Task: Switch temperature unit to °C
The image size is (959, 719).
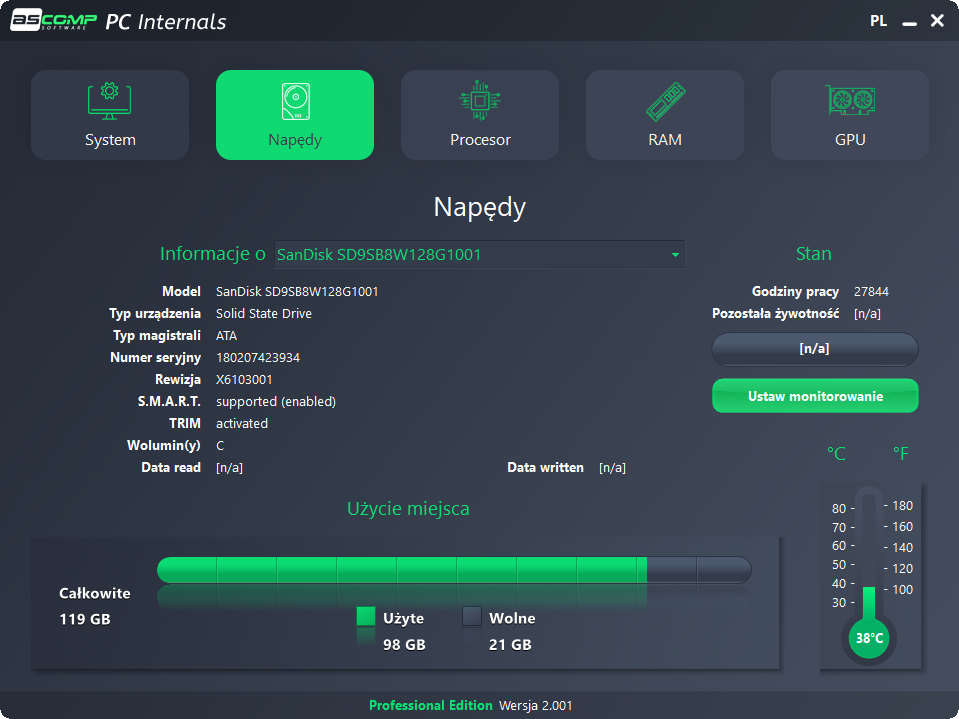Action: tap(836, 454)
